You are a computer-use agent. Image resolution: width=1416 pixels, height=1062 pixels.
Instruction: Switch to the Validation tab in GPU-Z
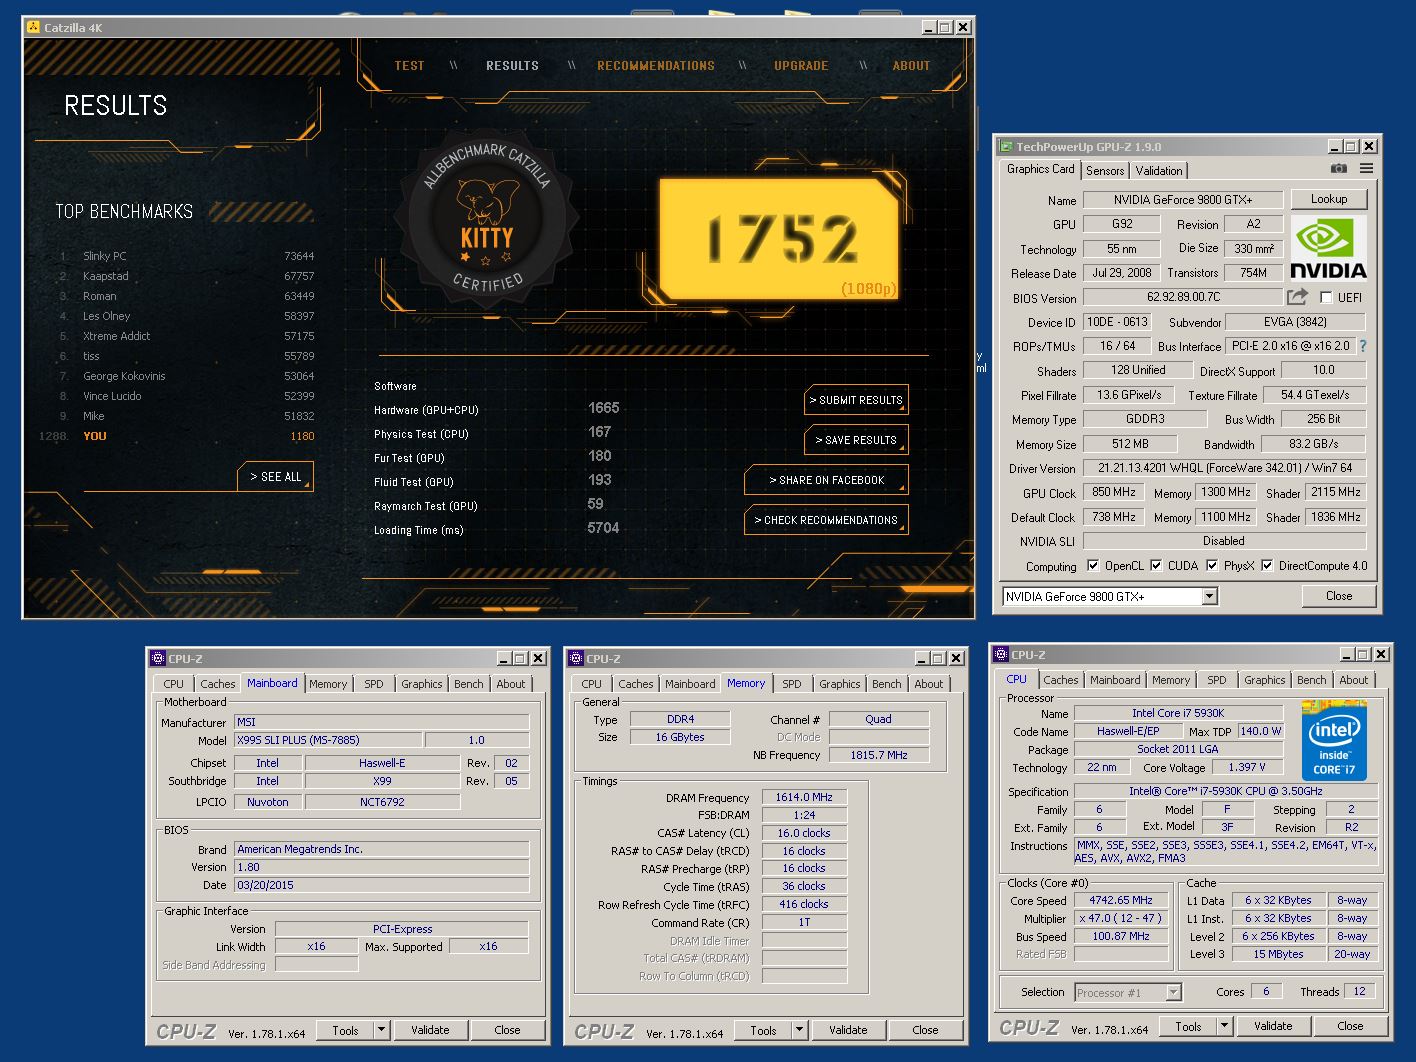coord(1159,171)
